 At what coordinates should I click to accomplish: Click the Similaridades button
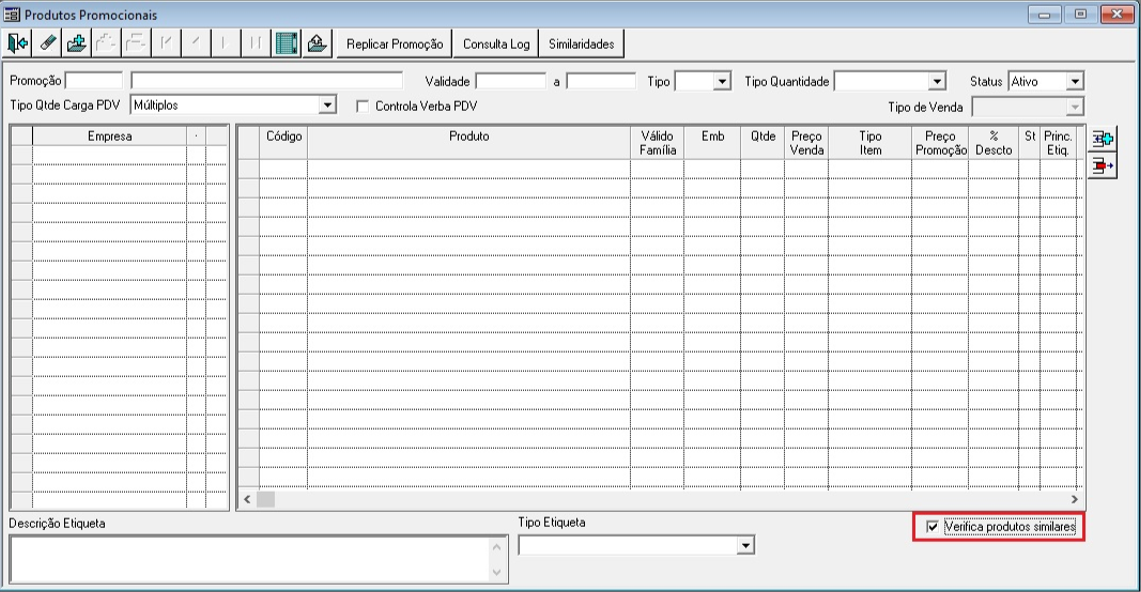point(581,44)
